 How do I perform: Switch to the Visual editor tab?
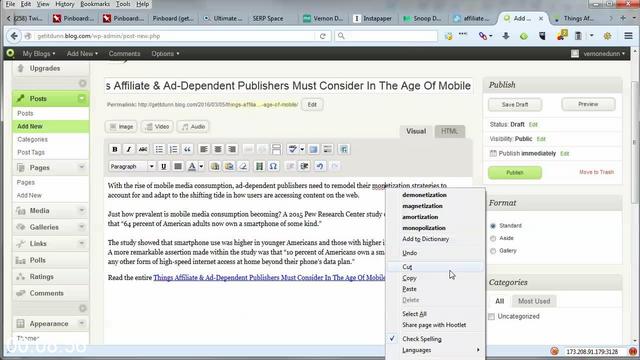[416, 131]
